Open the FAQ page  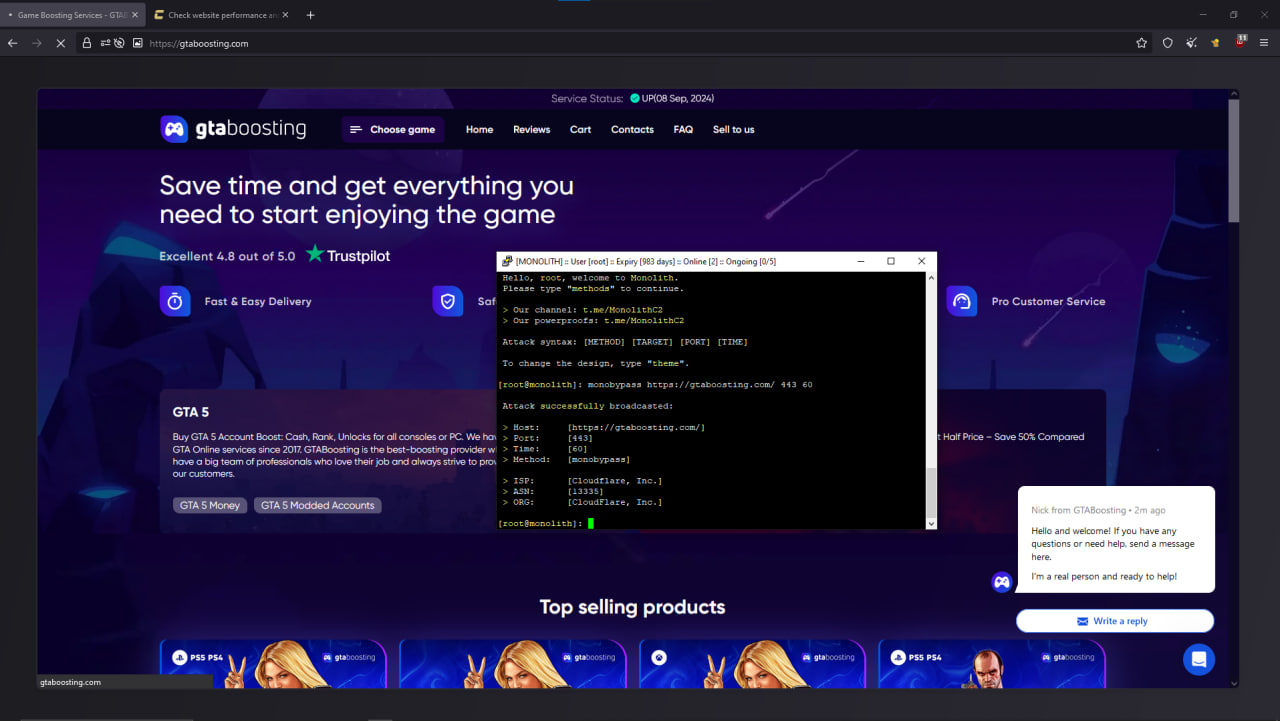tap(683, 129)
